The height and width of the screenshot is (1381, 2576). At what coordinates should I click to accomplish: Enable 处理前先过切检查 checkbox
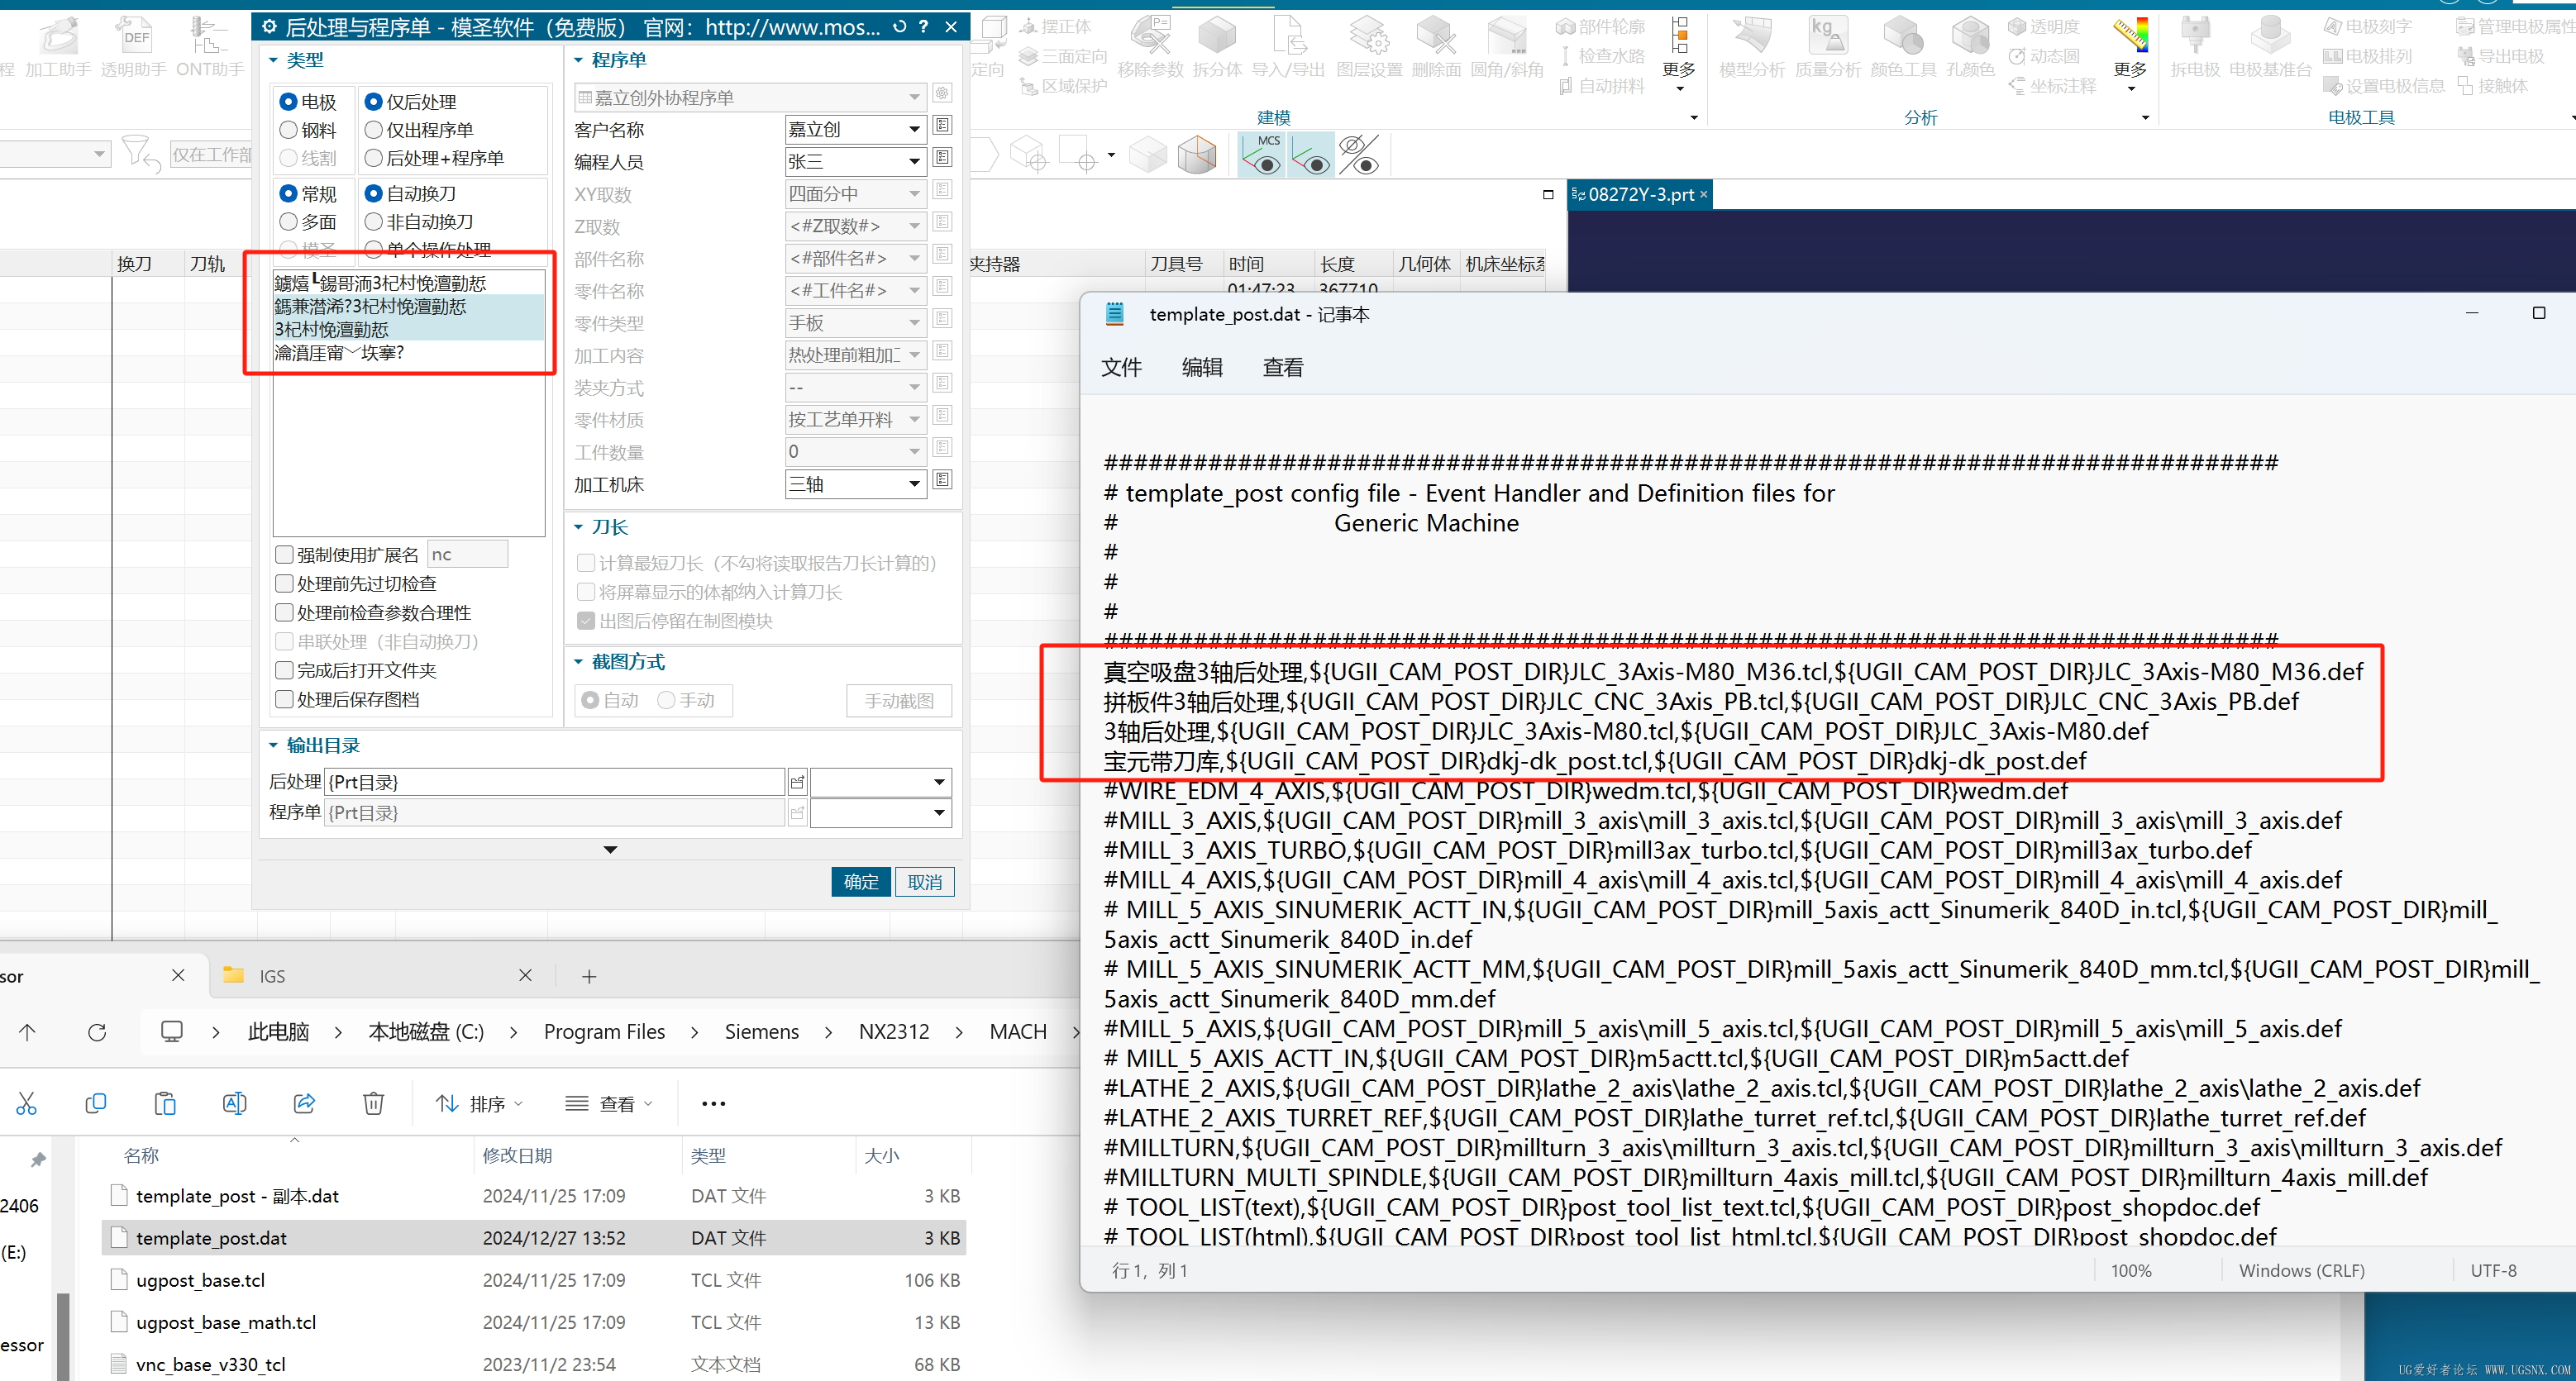click(284, 583)
